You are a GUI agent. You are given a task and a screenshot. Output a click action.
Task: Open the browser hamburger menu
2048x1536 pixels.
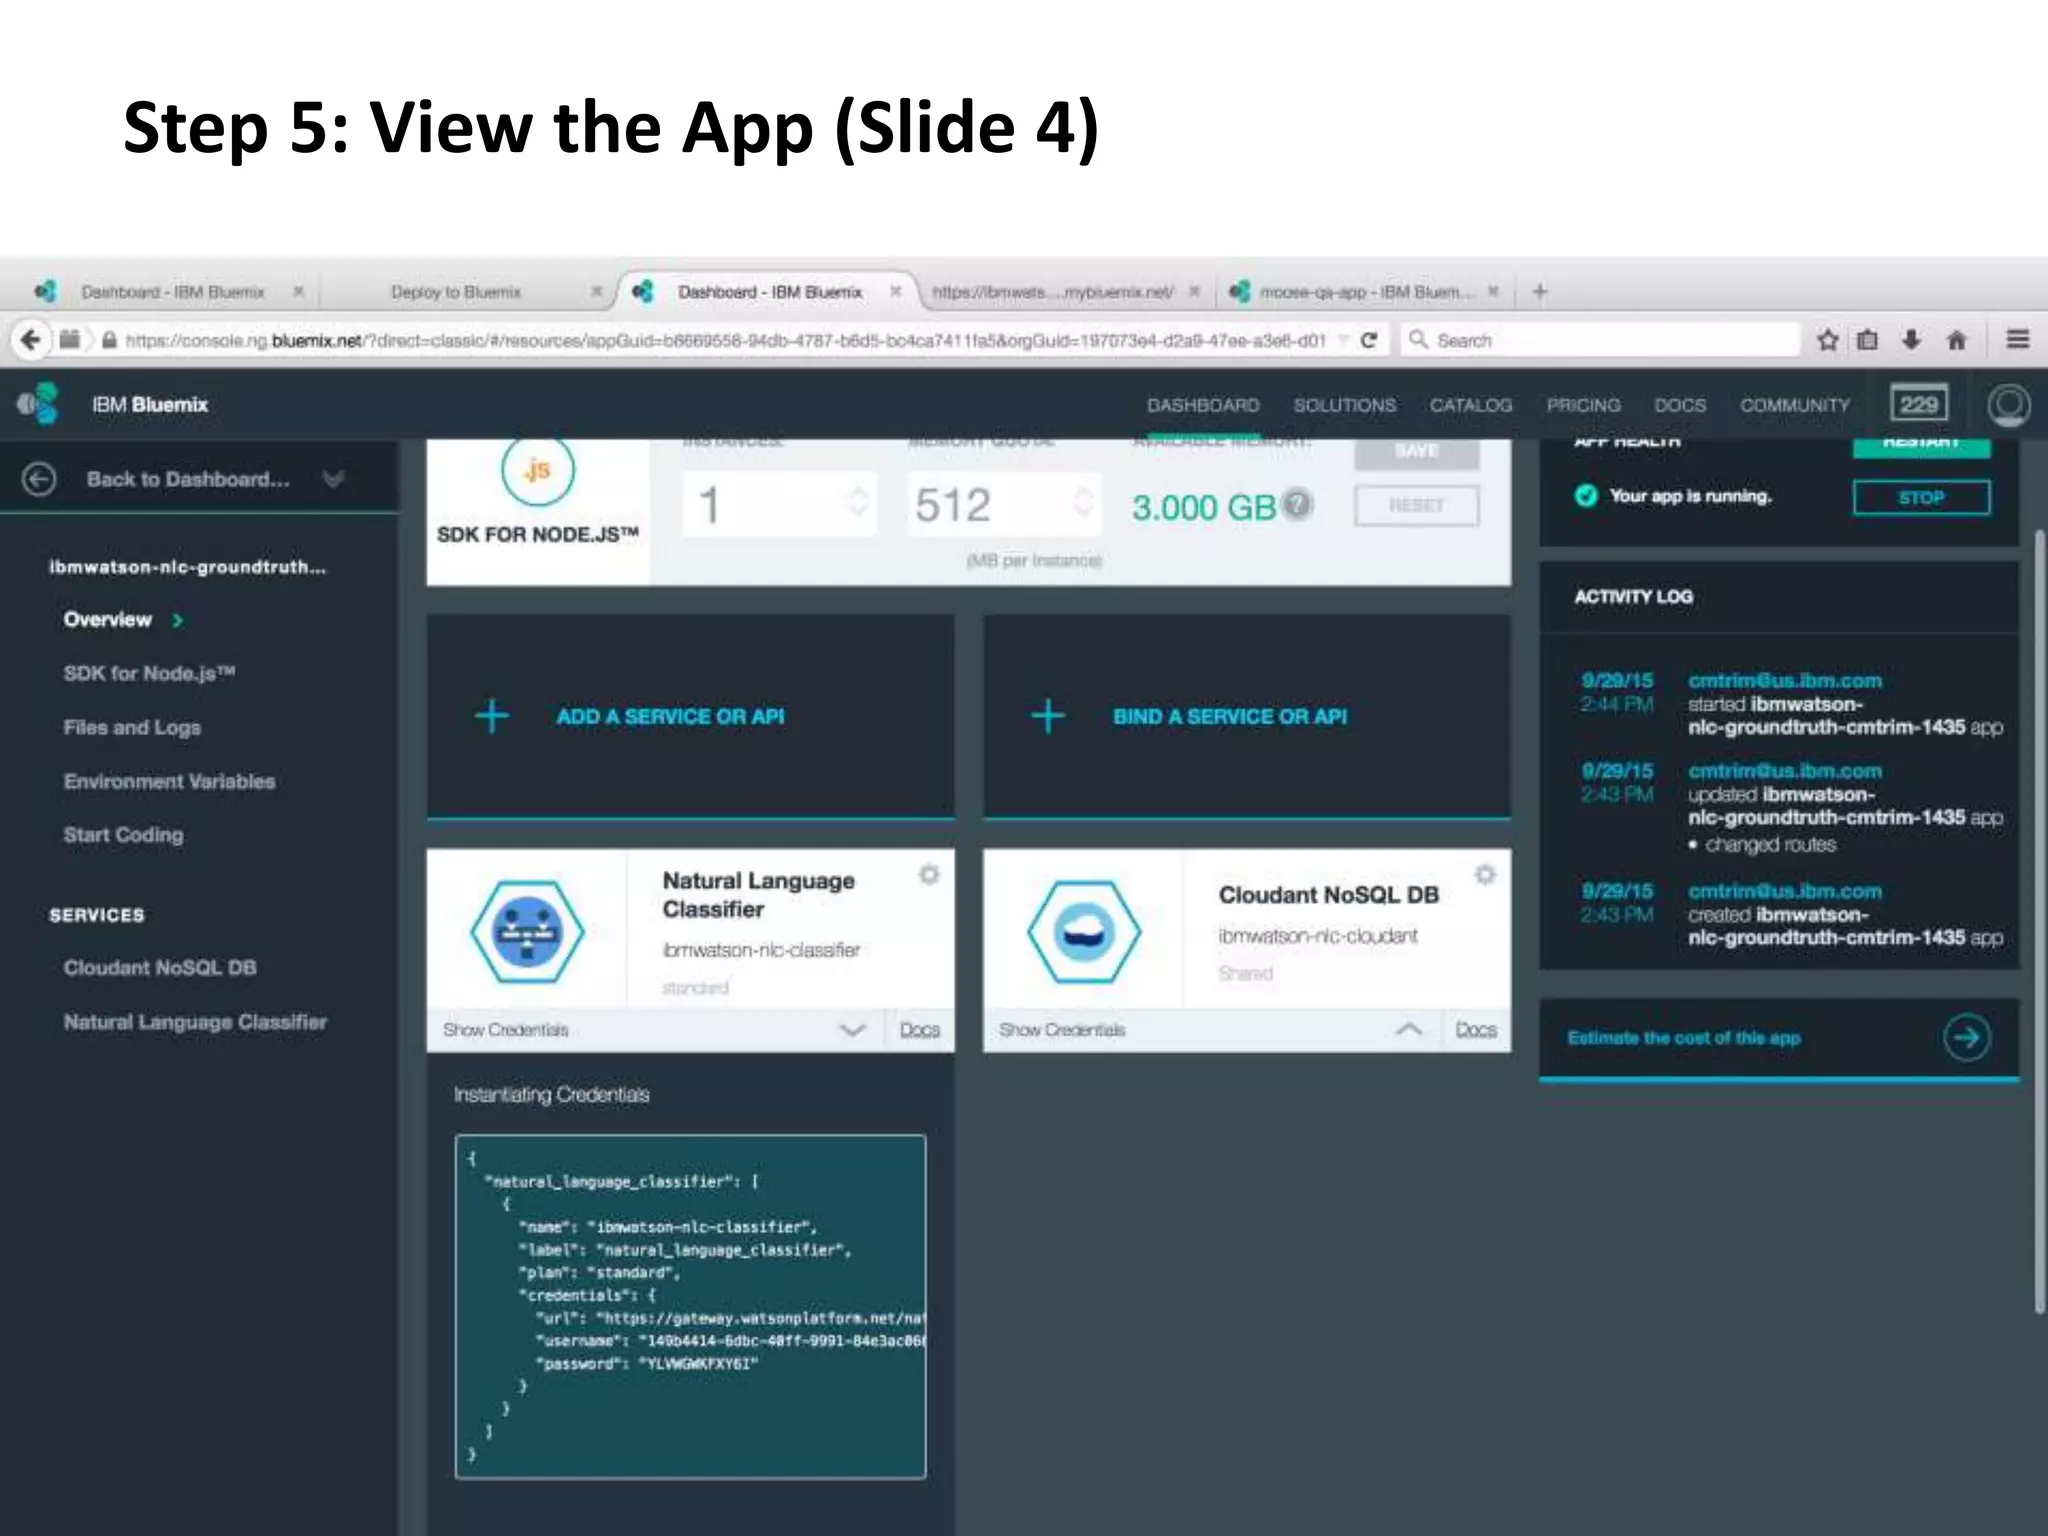coord(2017,340)
